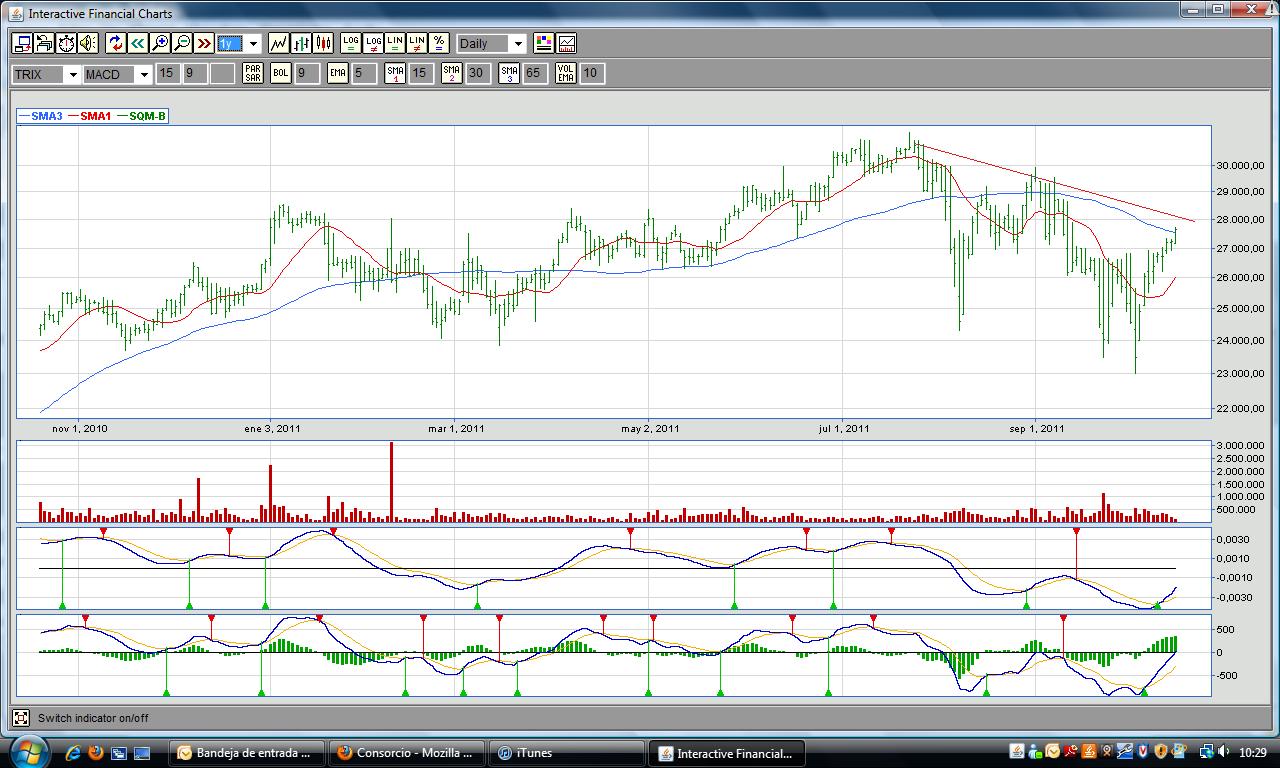Screen dimensions: 1280x768
Task: Click the sound speaker icon
Action: coord(88,43)
